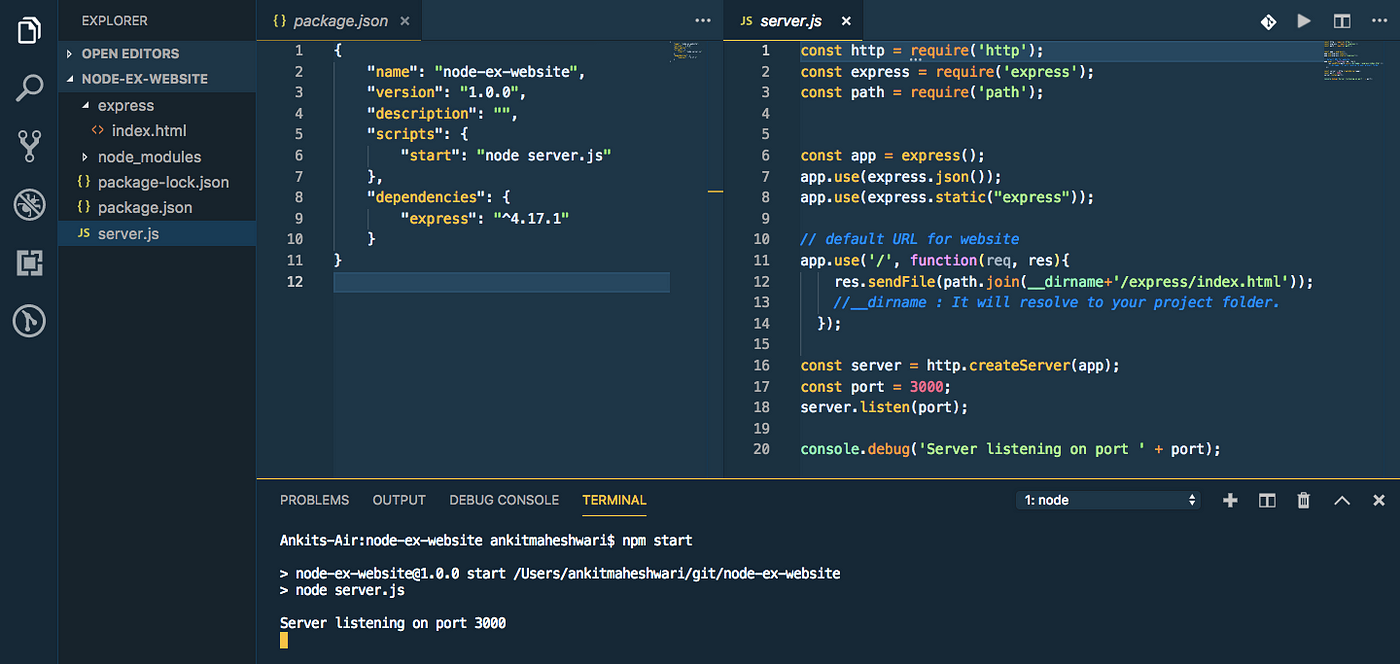Open the Search view icon
The width and height of the screenshot is (1400, 664).
(x=29, y=88)
